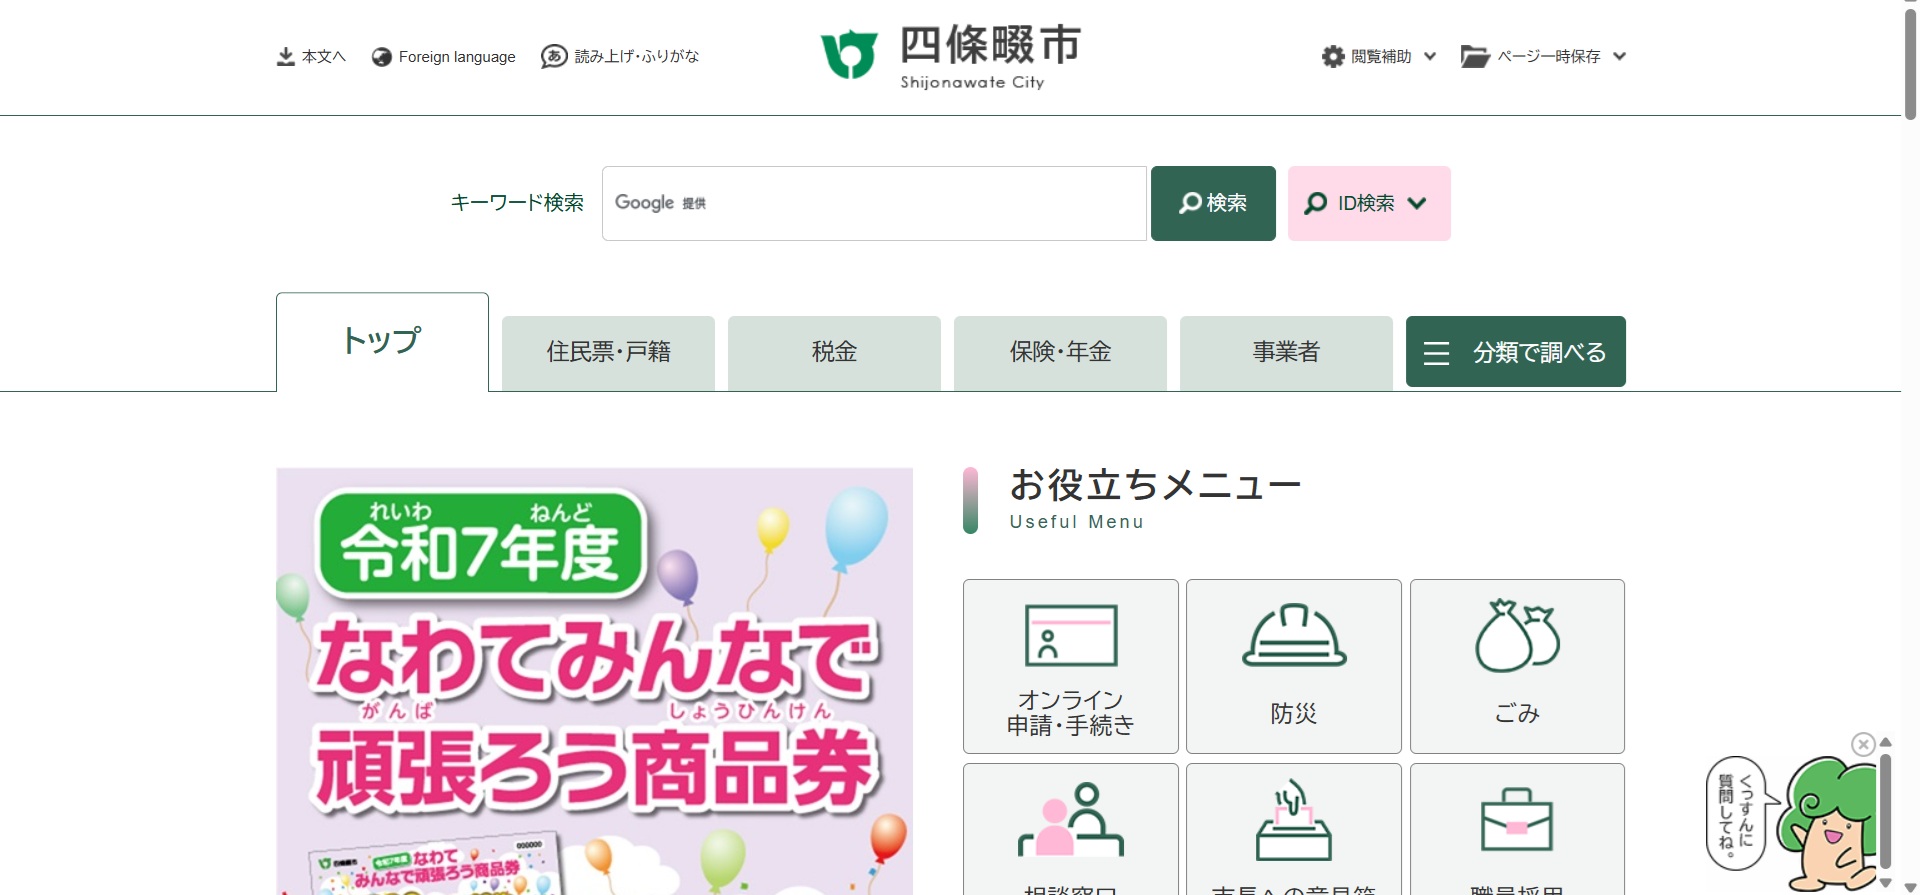Open the 分類で調べる hamburger menu
This screenshot has height=895, width=1920.
1516,352
